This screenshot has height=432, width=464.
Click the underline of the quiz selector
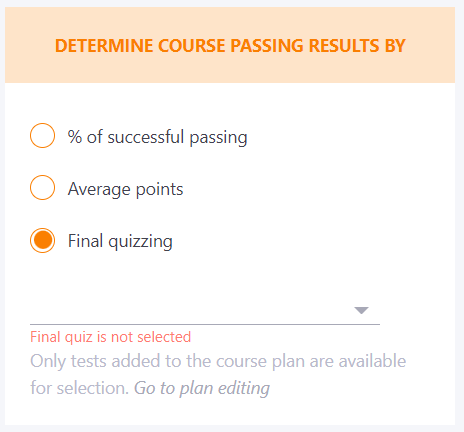click(x=205, y=324)
